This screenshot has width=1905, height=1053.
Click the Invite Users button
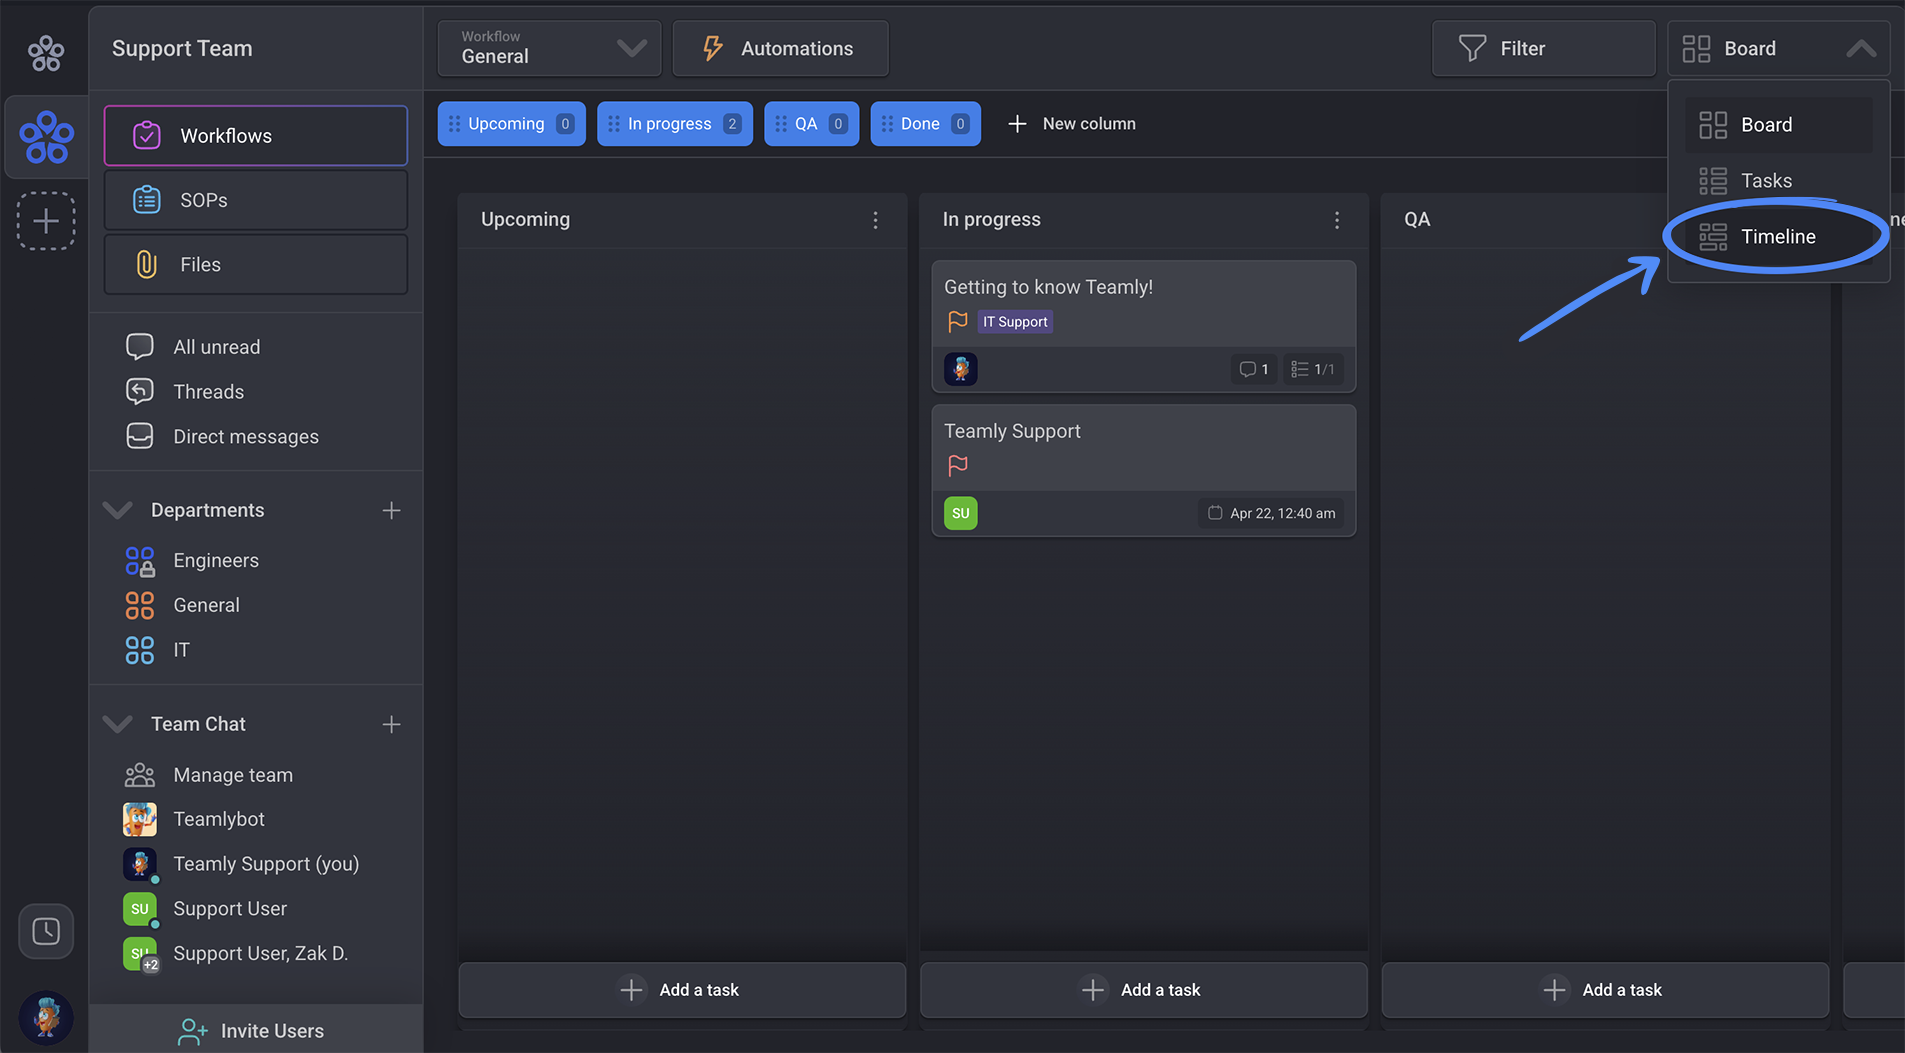(x=256, y=1030)
